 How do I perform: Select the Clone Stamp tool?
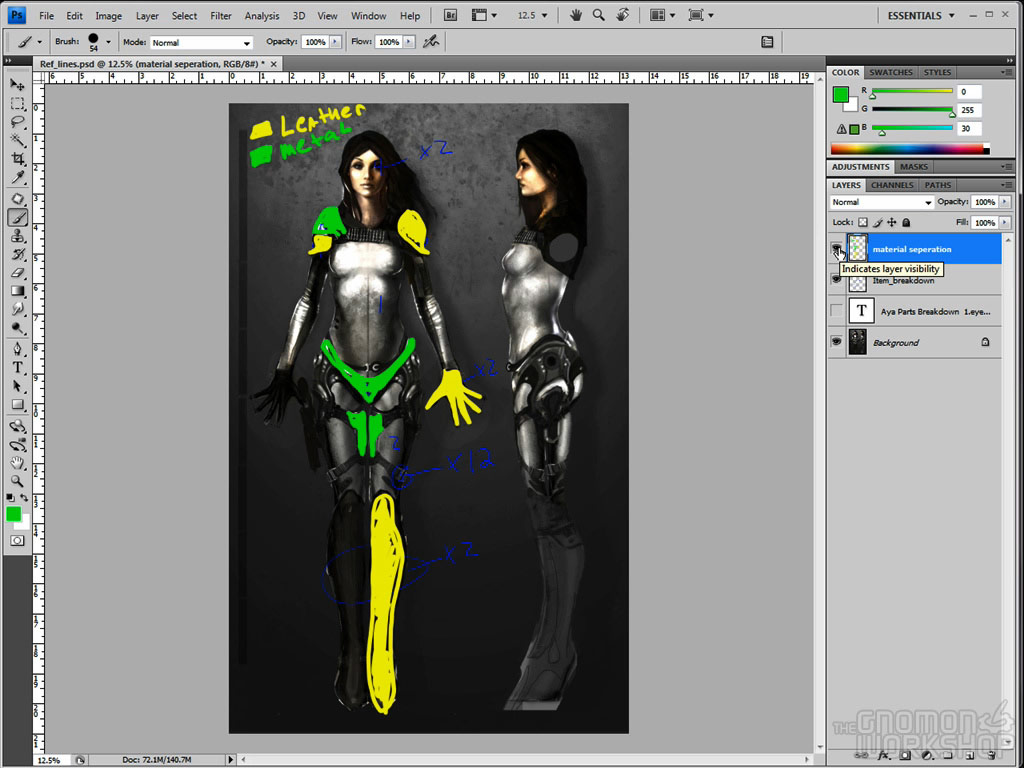pos(18,236)
